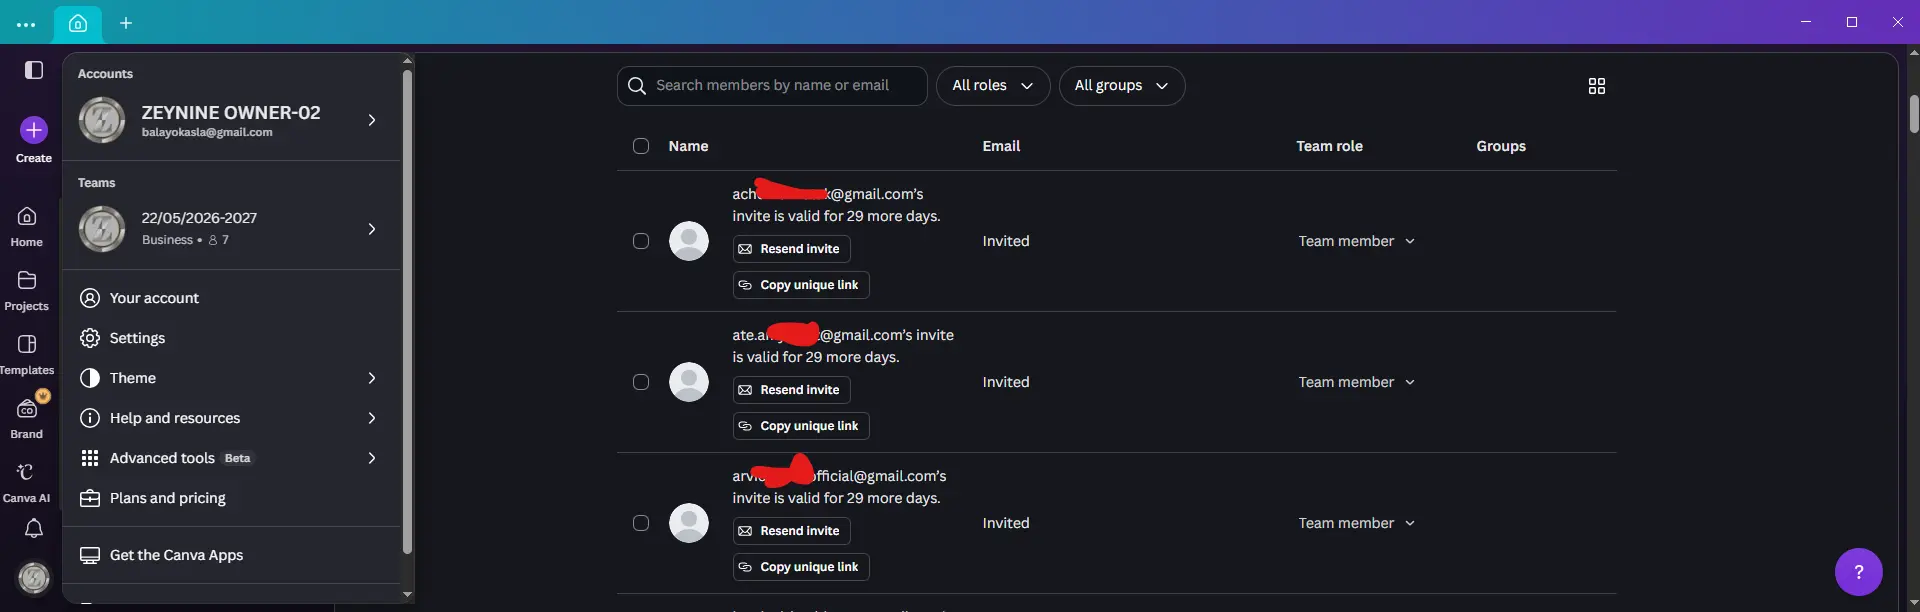Open Canva AI in left rail

click(27, 483)
